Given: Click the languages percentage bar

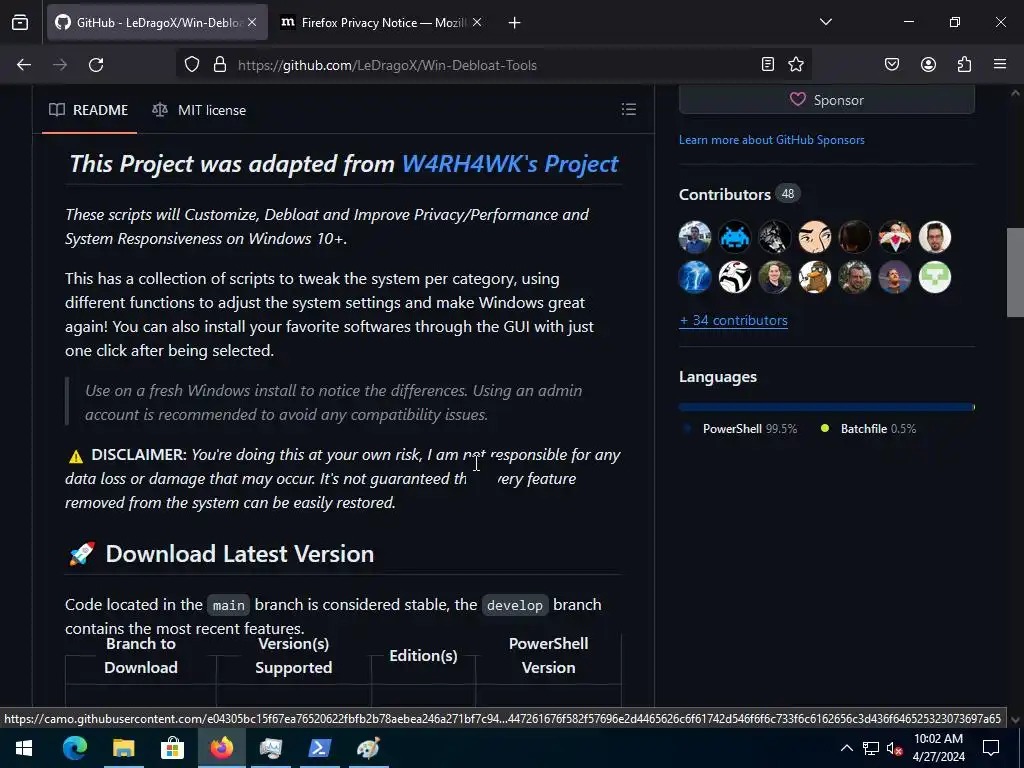Looking at the screenshot, I should [827, 407].
